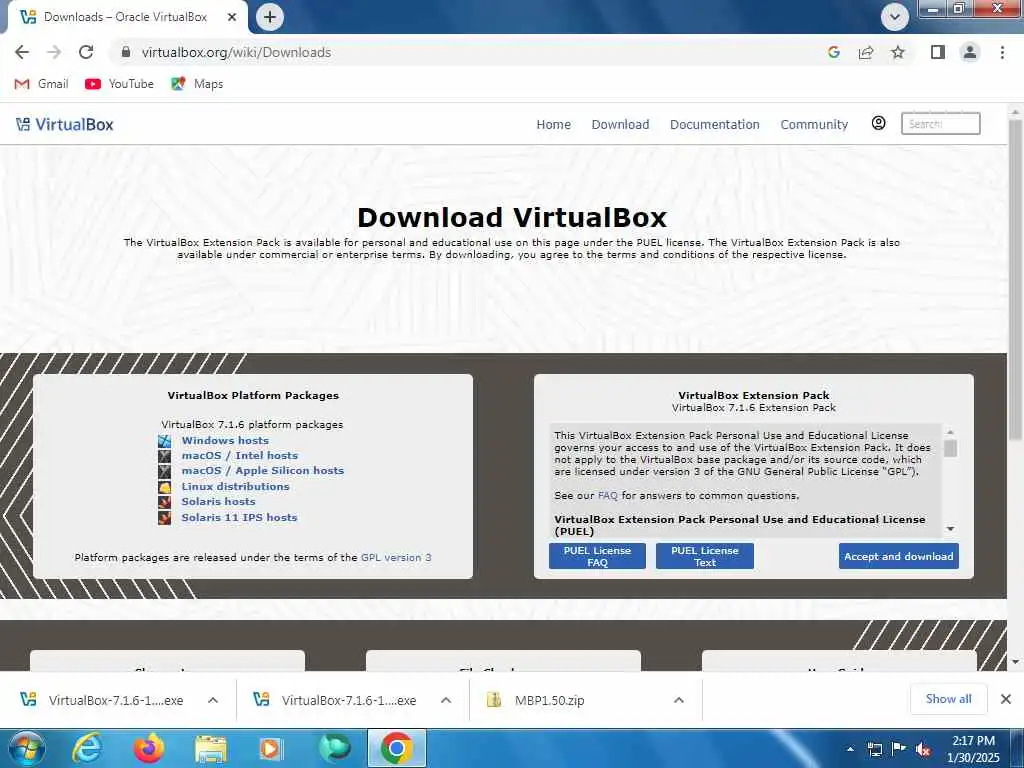The width and height of the screenshot is (1024, 768).
Task: Open the FAQ link in license text
Action: coord(607,496)
